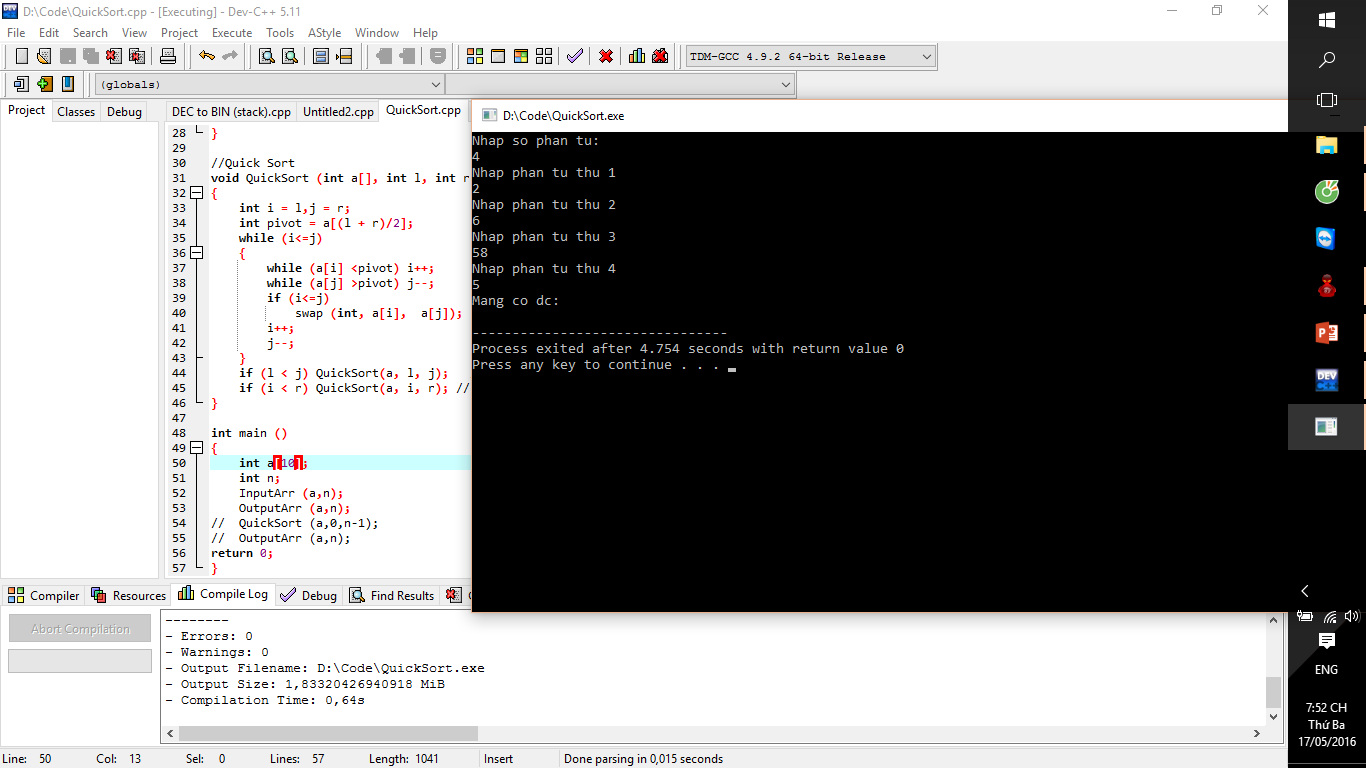Click the Profile analysis bar chart icon
Image resolution: width=1366 pixels, height=768 pixels.
(636, 56)
